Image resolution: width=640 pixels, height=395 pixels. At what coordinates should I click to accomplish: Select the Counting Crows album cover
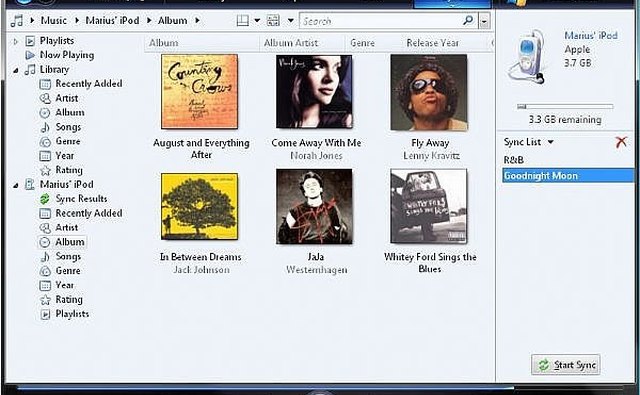[x=199, y=92]
